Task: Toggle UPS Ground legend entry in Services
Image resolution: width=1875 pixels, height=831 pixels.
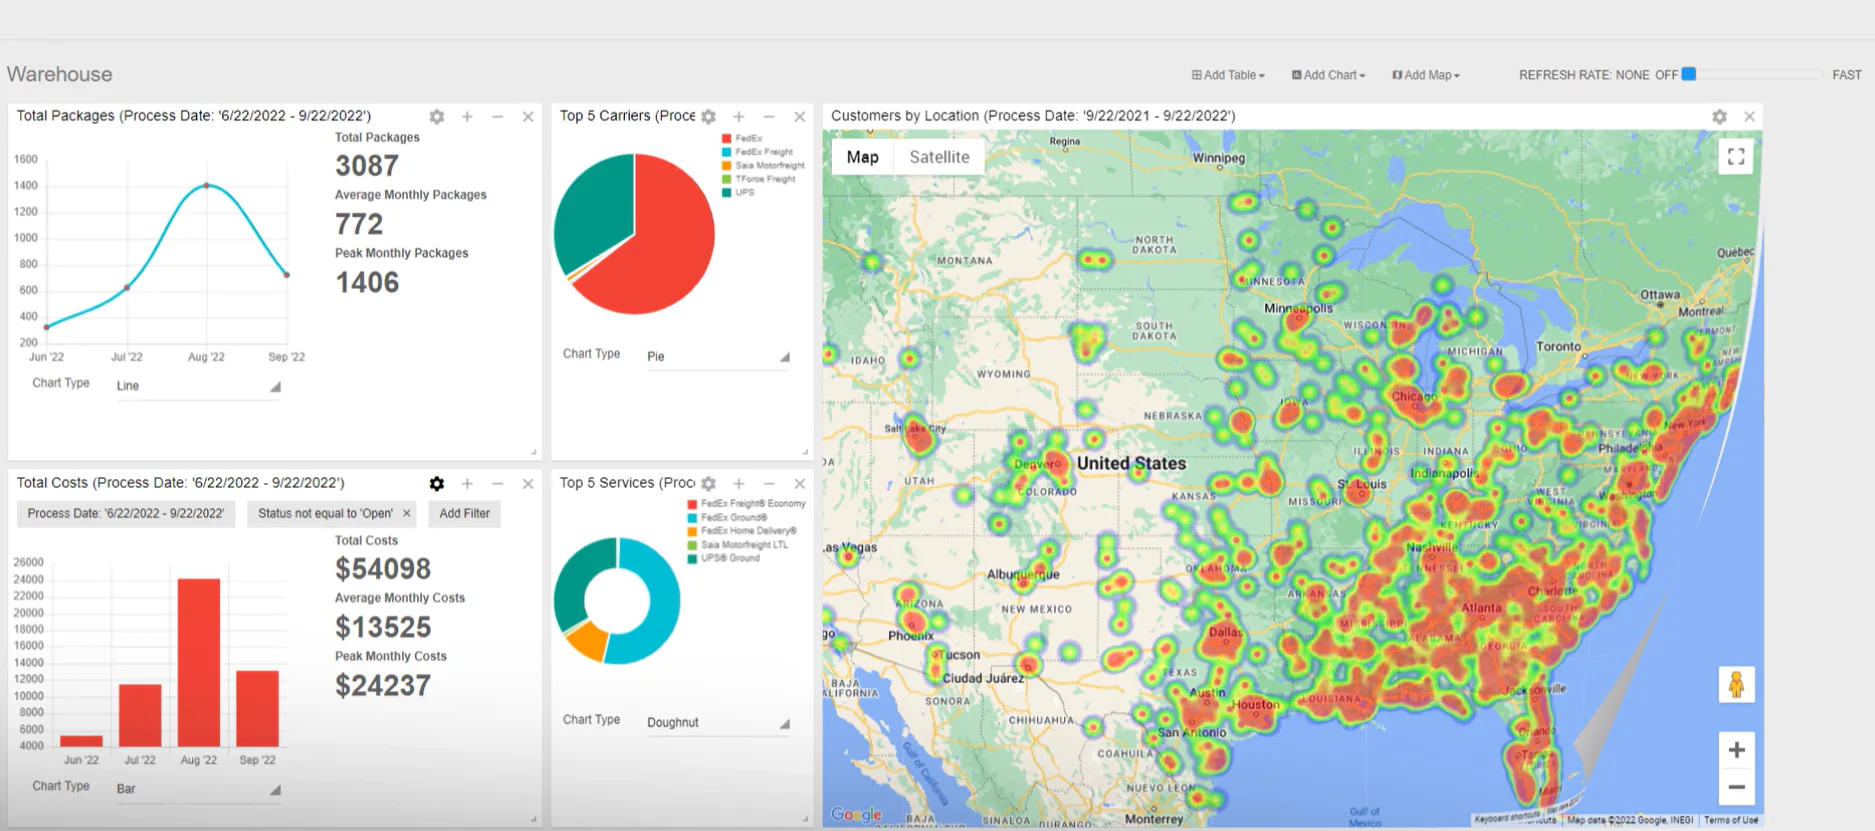Action: pyautogui.click(x=724, y=558)
